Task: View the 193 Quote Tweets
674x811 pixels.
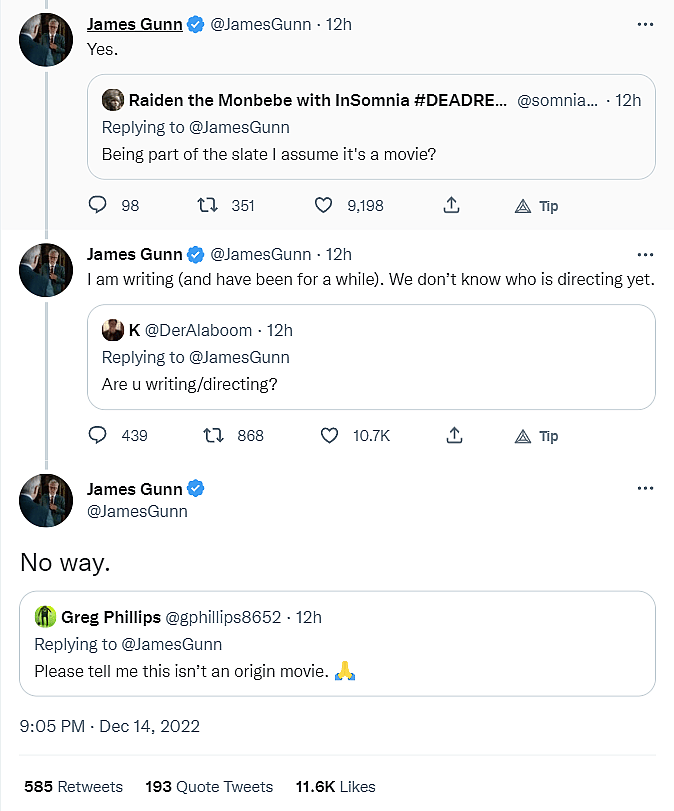Action: [x=209, y=787]
